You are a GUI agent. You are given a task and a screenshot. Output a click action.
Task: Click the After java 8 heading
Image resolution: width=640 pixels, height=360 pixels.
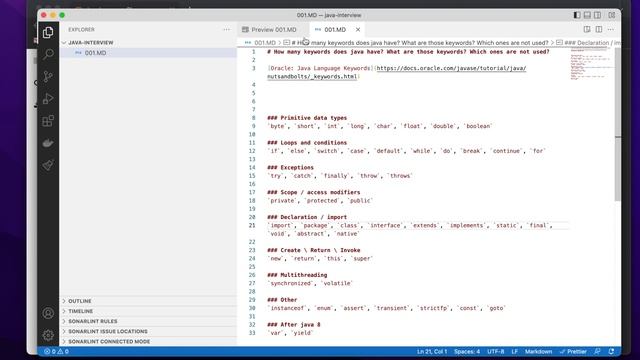pyautogui.click(x=294, y=324)
